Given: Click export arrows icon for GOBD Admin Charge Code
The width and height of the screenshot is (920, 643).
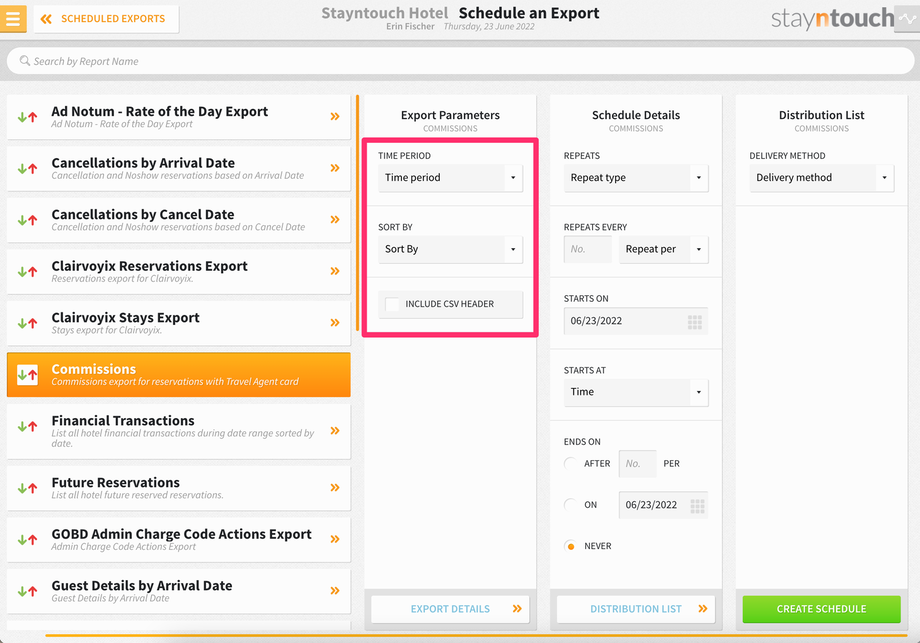Looking at the screenshot, I should click(28, 540).
